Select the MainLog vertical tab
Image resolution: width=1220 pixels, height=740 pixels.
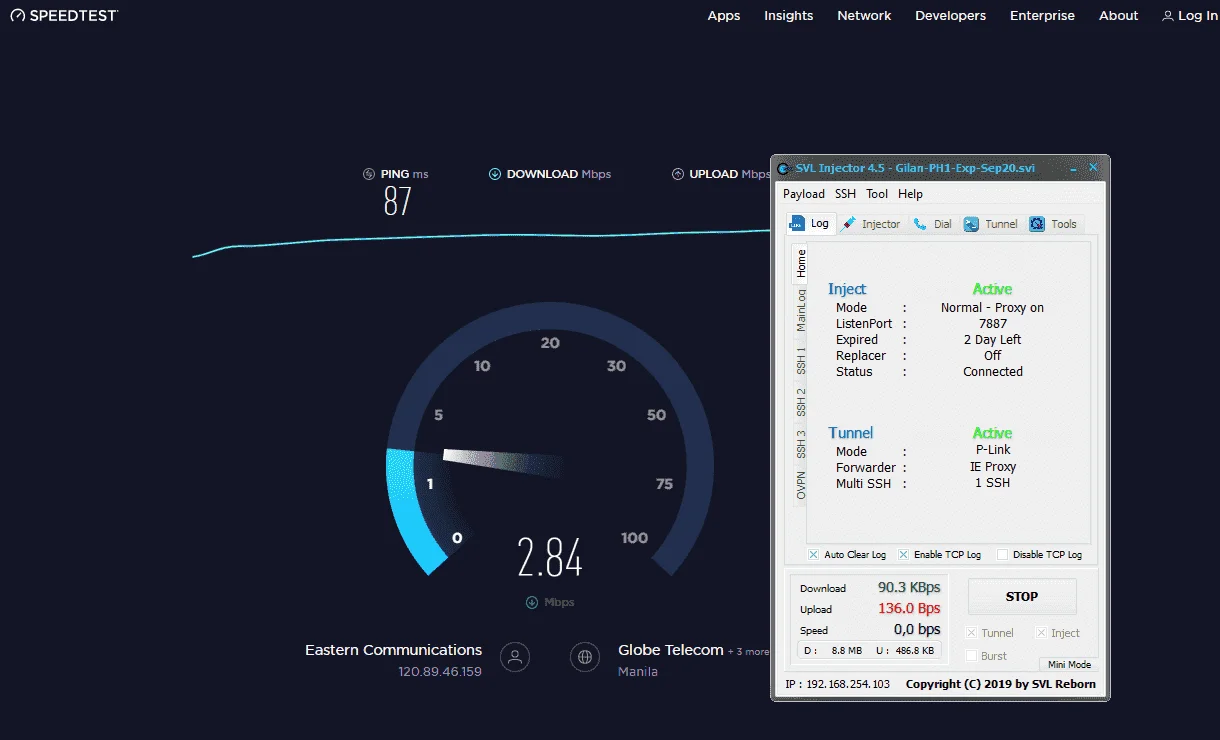(800, 310)
